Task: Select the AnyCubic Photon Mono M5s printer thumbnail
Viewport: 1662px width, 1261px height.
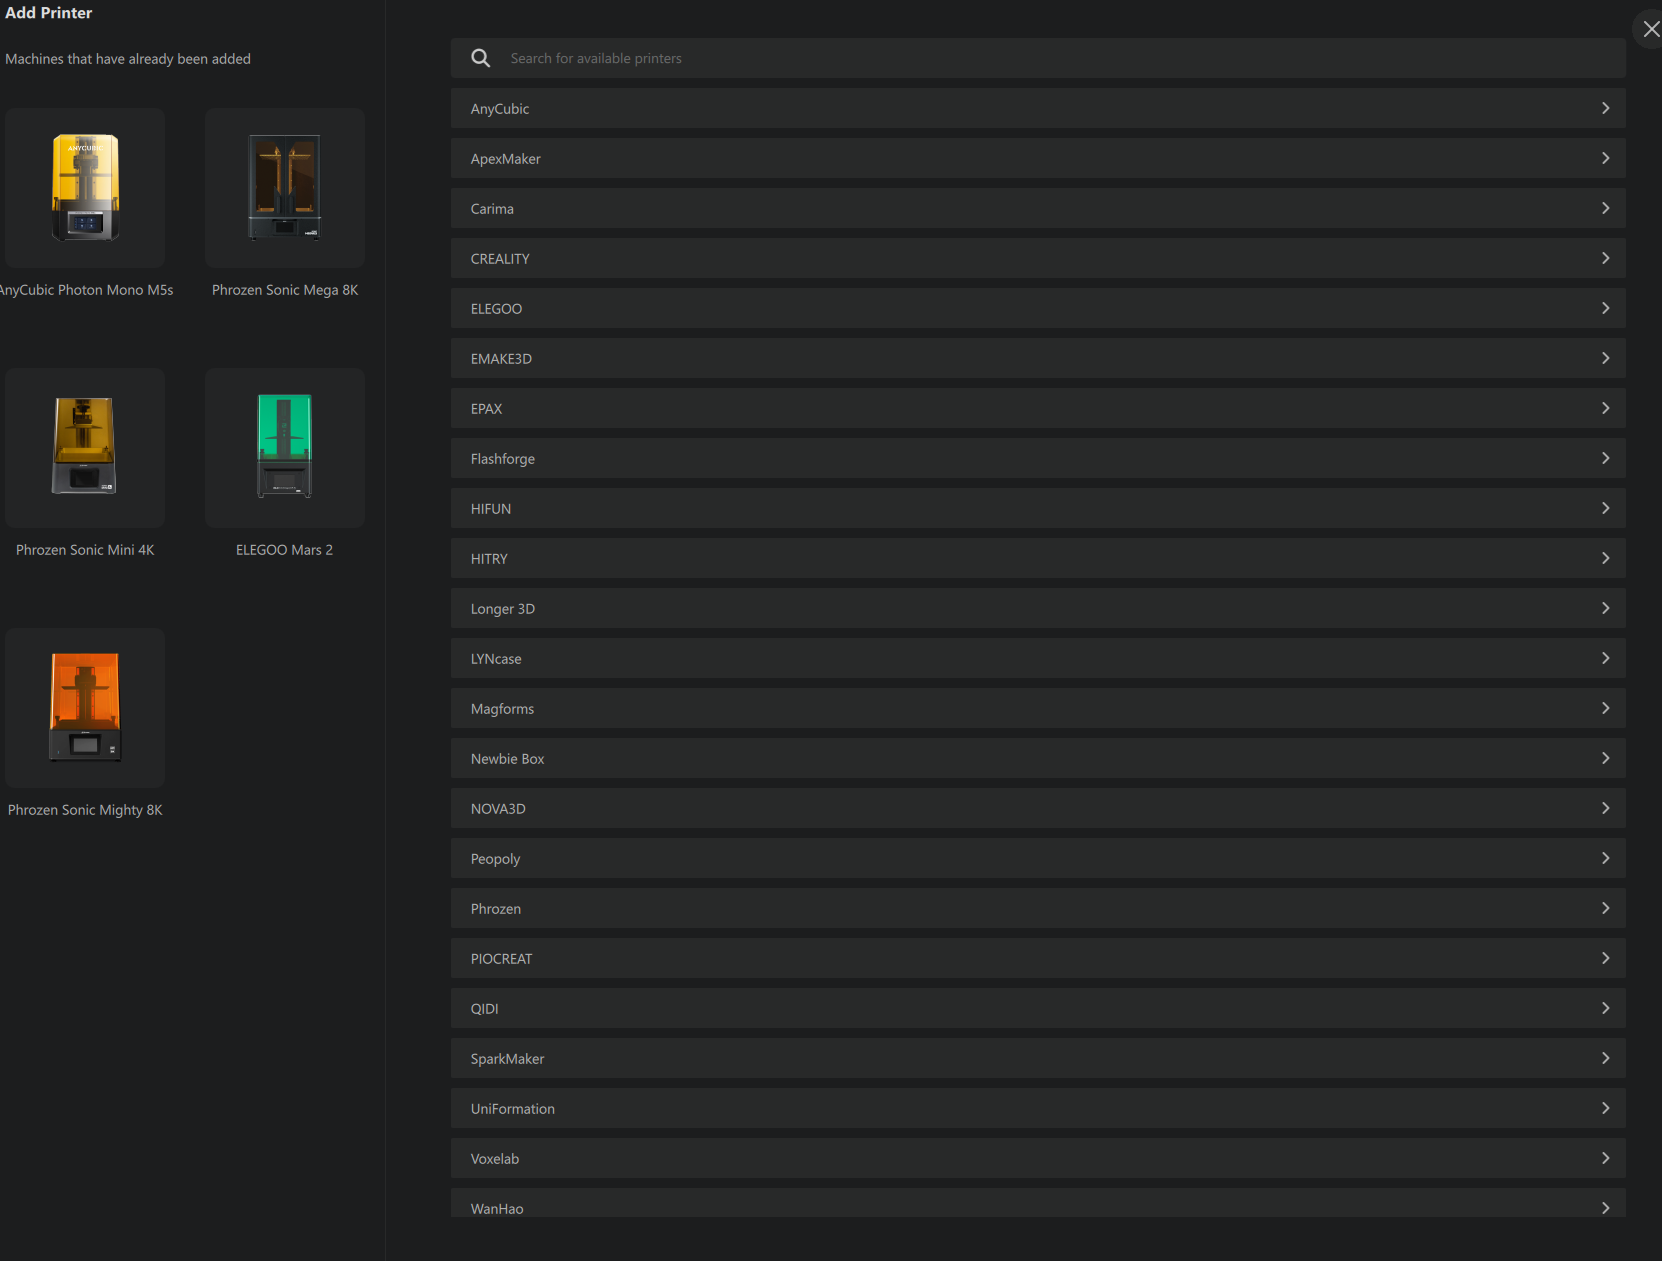Action: click(x=85, y=188)
